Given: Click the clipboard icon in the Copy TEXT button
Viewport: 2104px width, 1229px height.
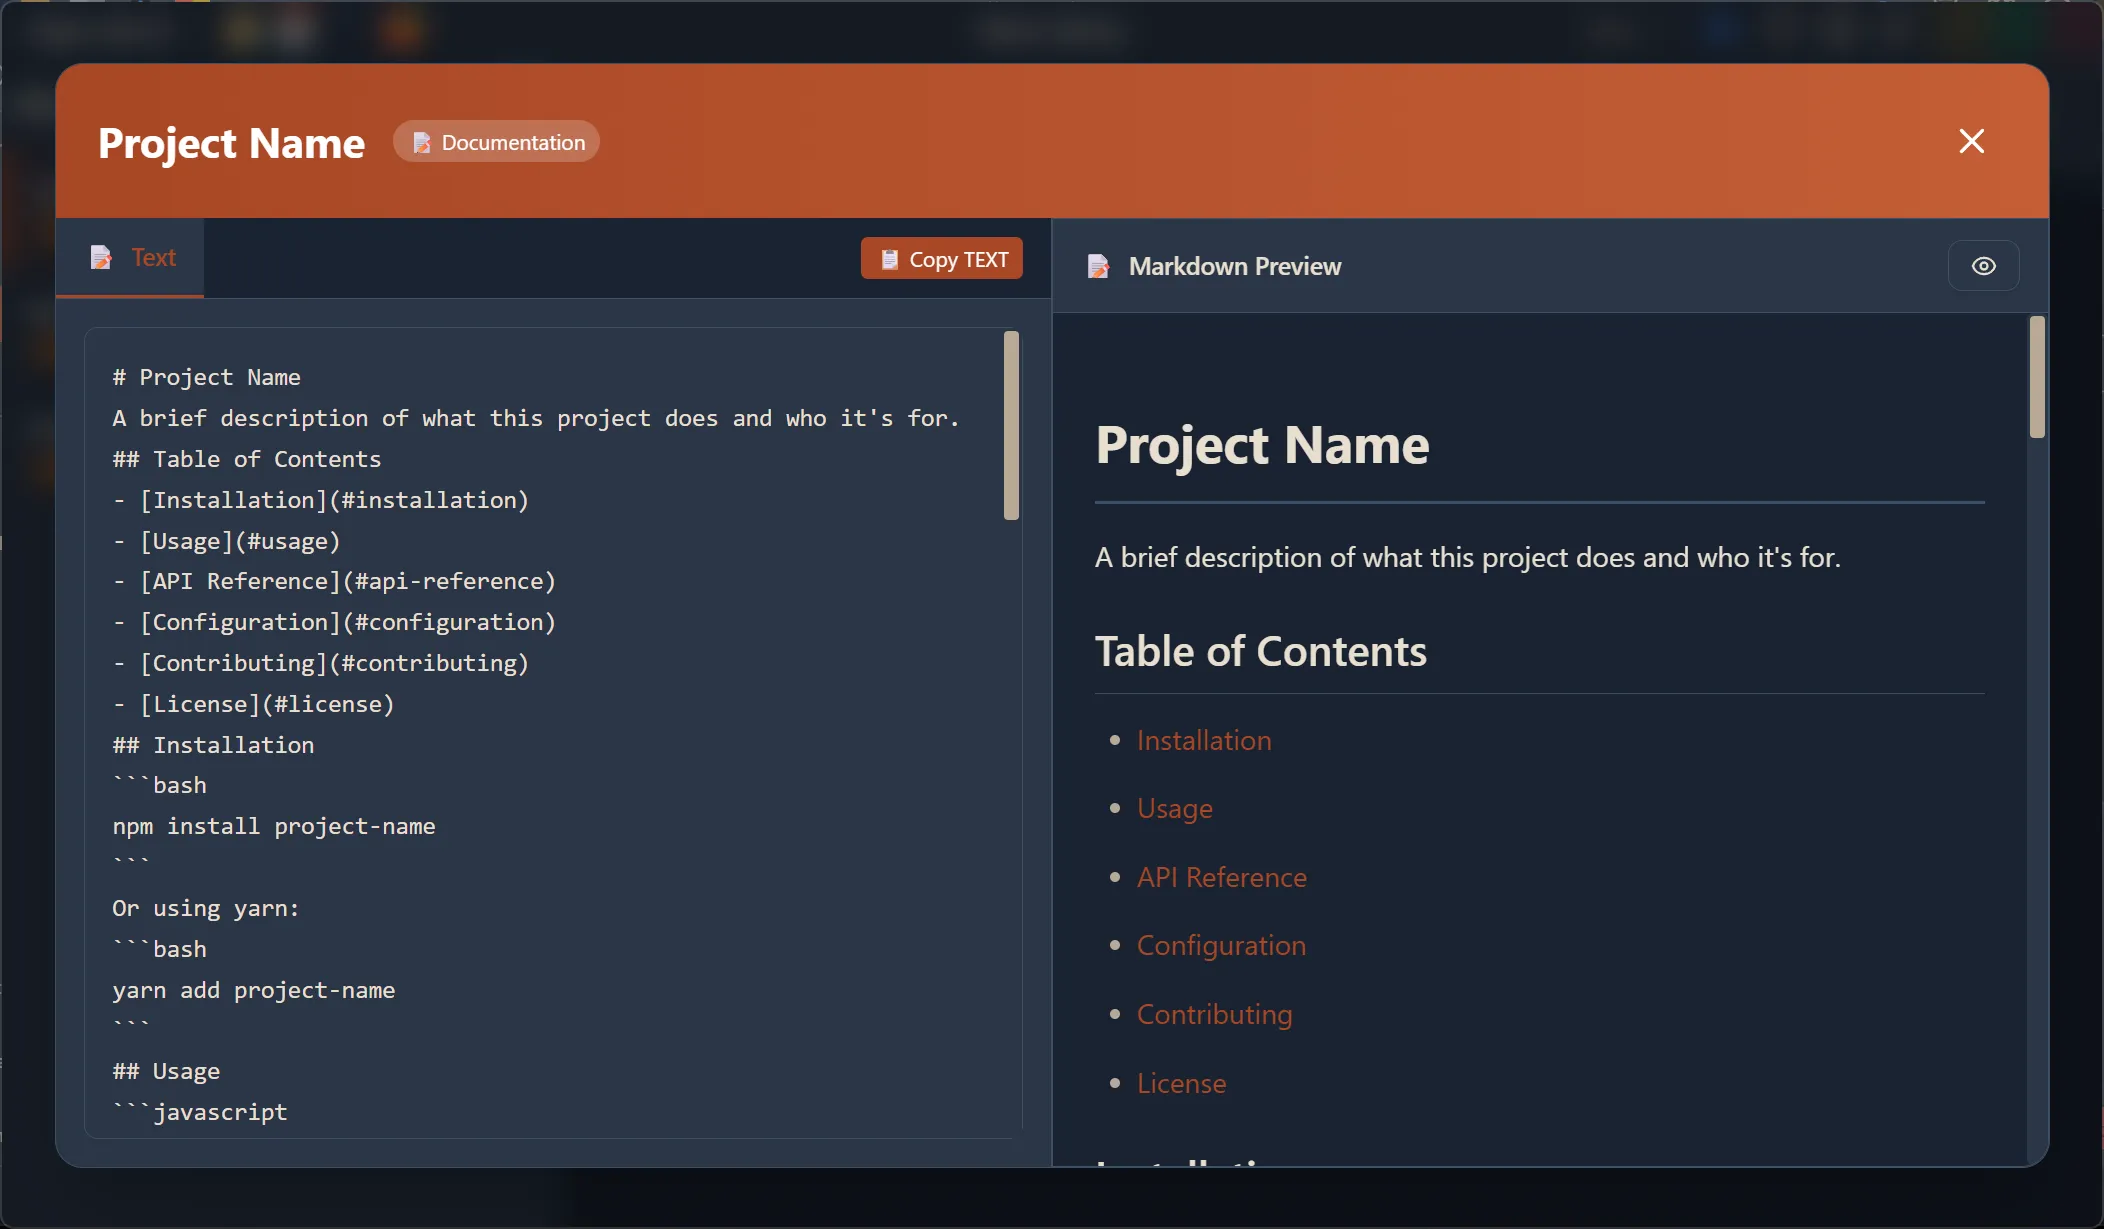Looking at the screenshot, I should pyautogui.click(x=889, y=260).
